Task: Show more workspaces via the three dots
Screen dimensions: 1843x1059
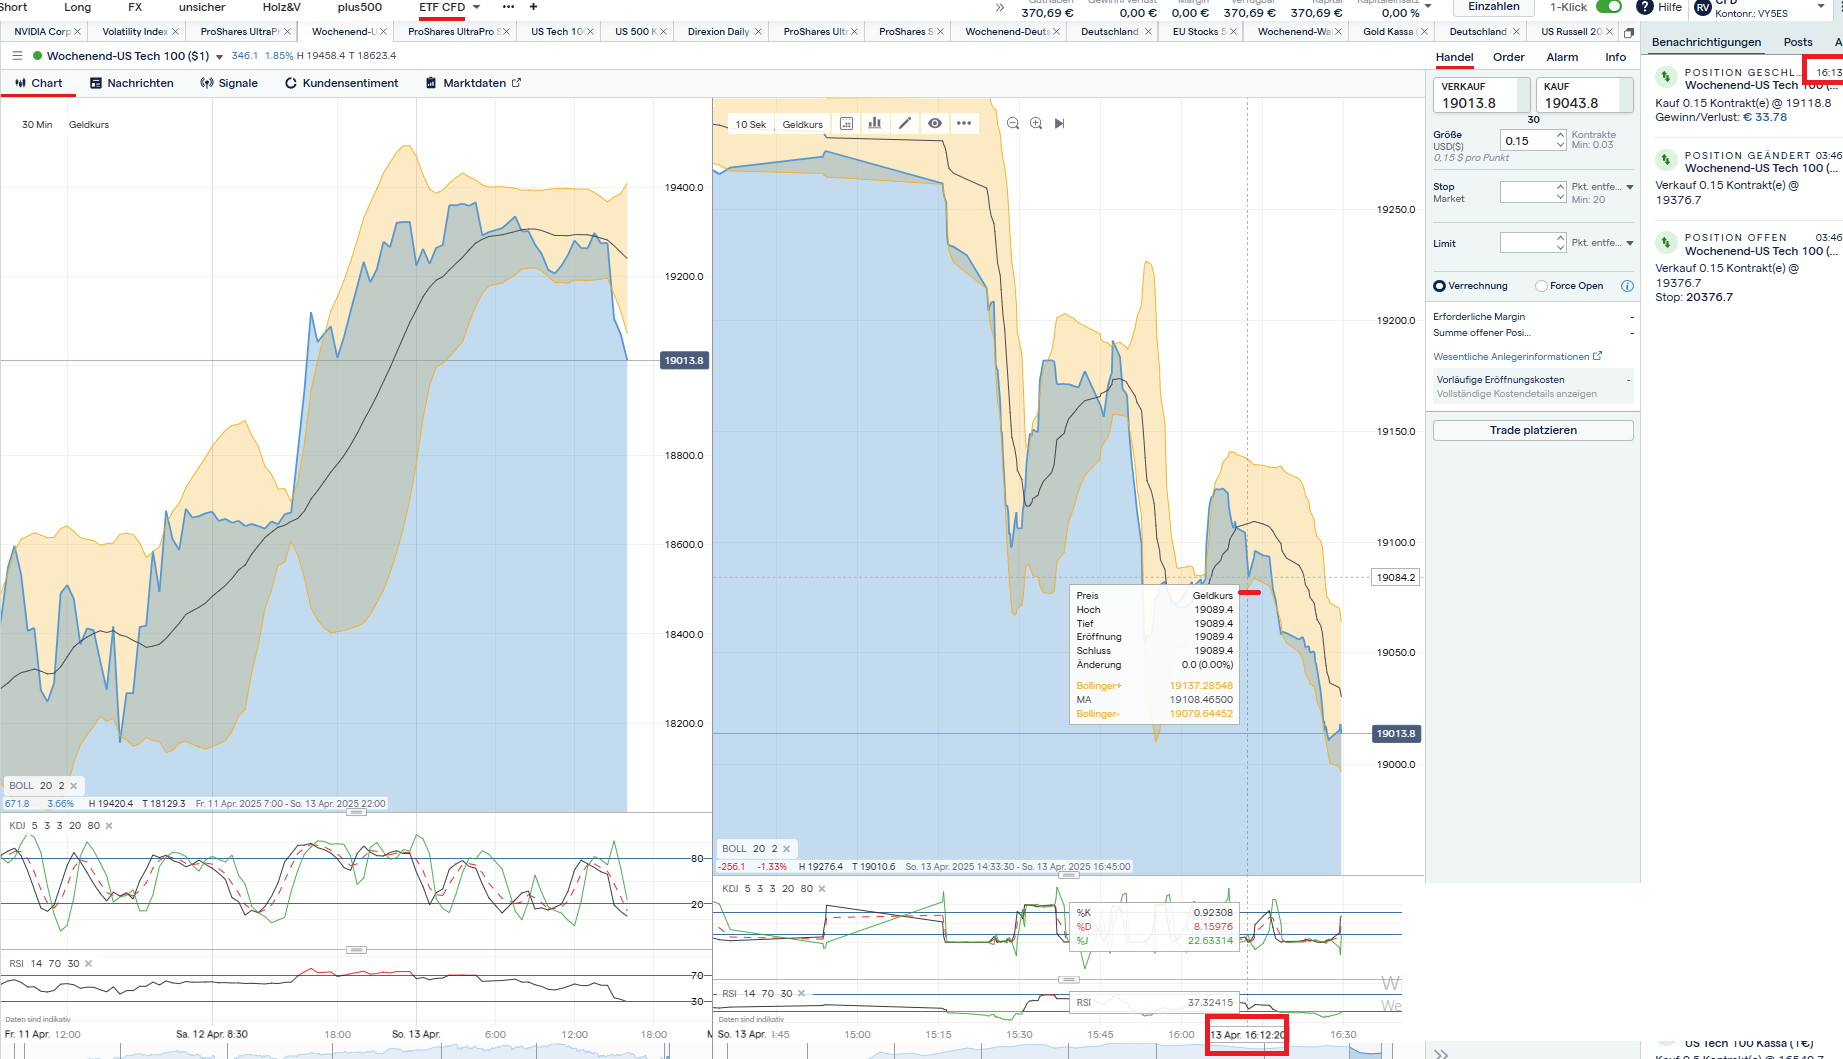Action: point(508,7)
